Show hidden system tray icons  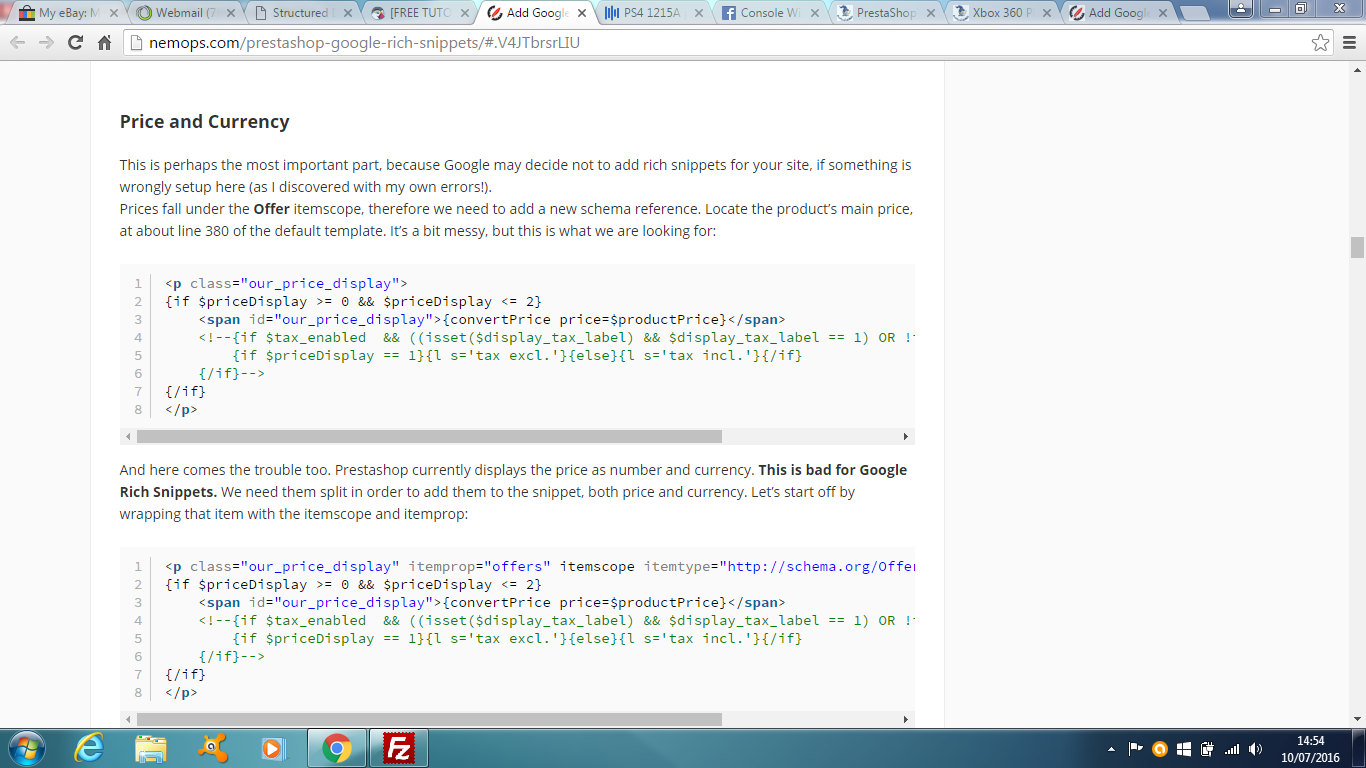(x=1112, y=749)
